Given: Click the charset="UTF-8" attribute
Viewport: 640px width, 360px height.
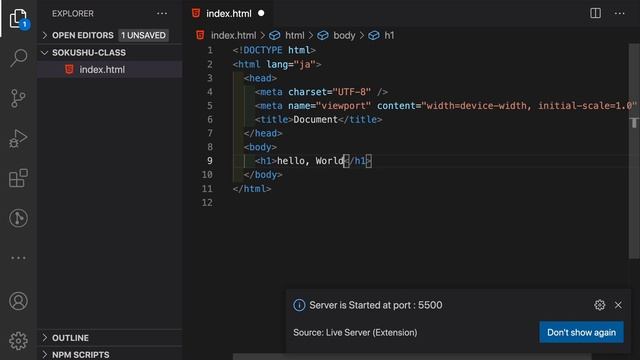Looking at the screenshot, I should [329, 92].
